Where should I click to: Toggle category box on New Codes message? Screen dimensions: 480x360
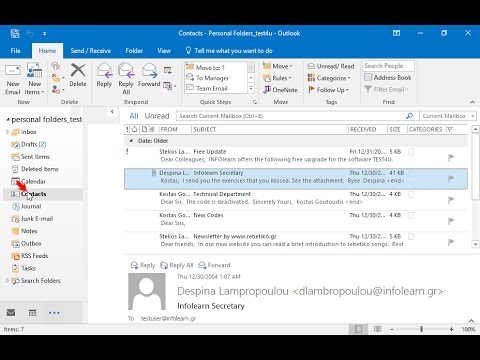pyautogui.click(x=411, y=215)
